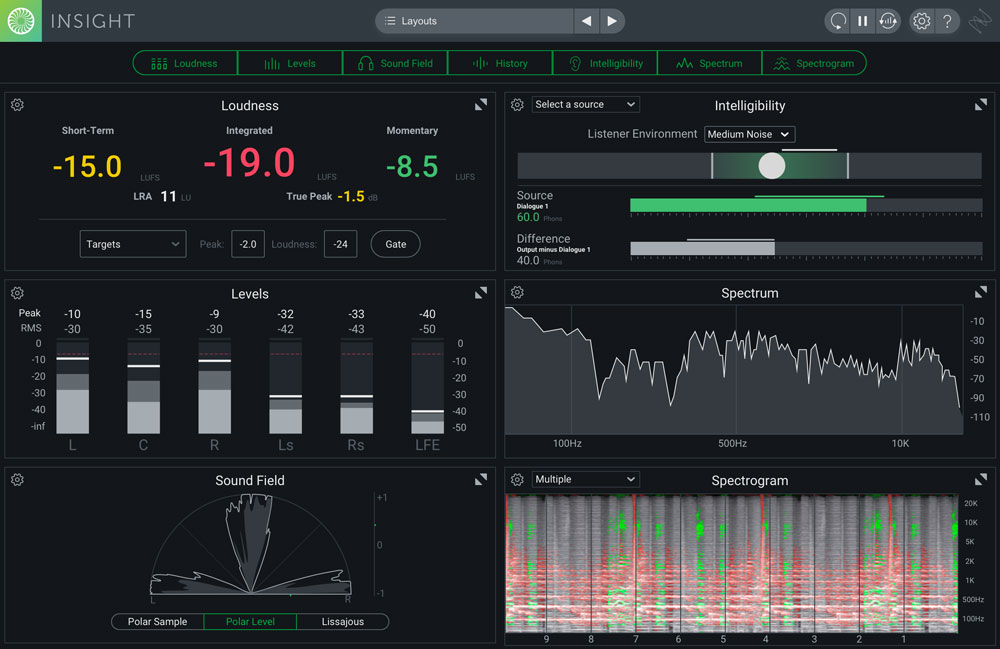1000x649 pixels.
Task: Click the Peak target field showing -2.0
Action: point(248,244)
